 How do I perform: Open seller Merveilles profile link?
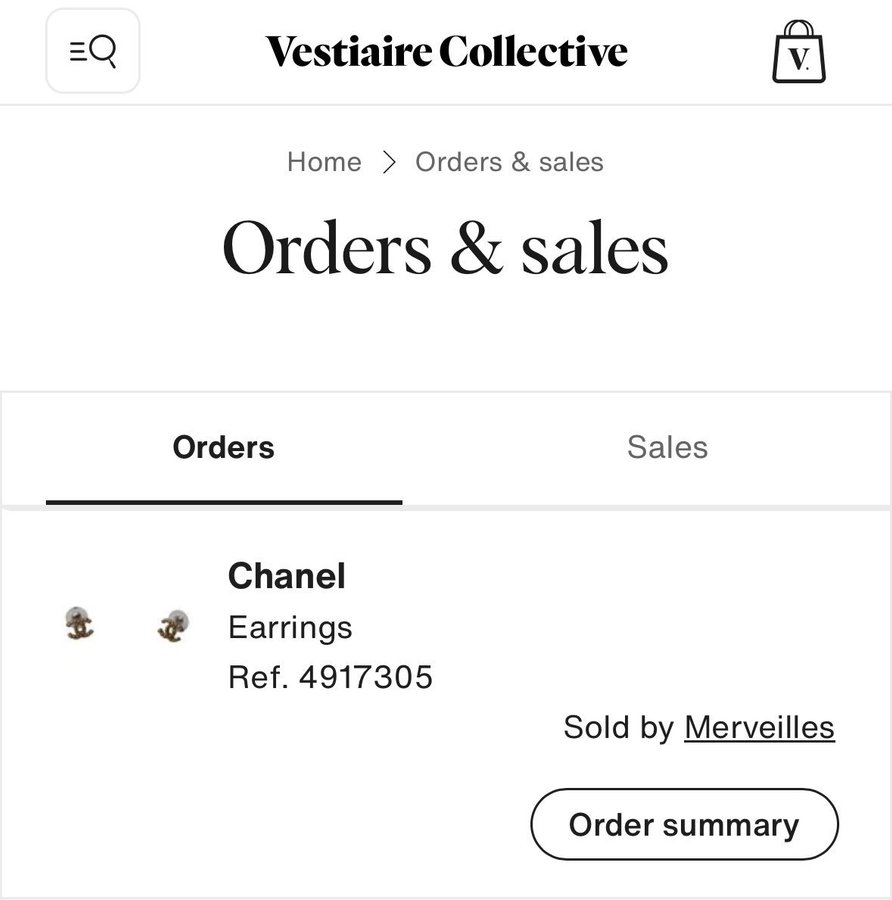click(759, 727)
